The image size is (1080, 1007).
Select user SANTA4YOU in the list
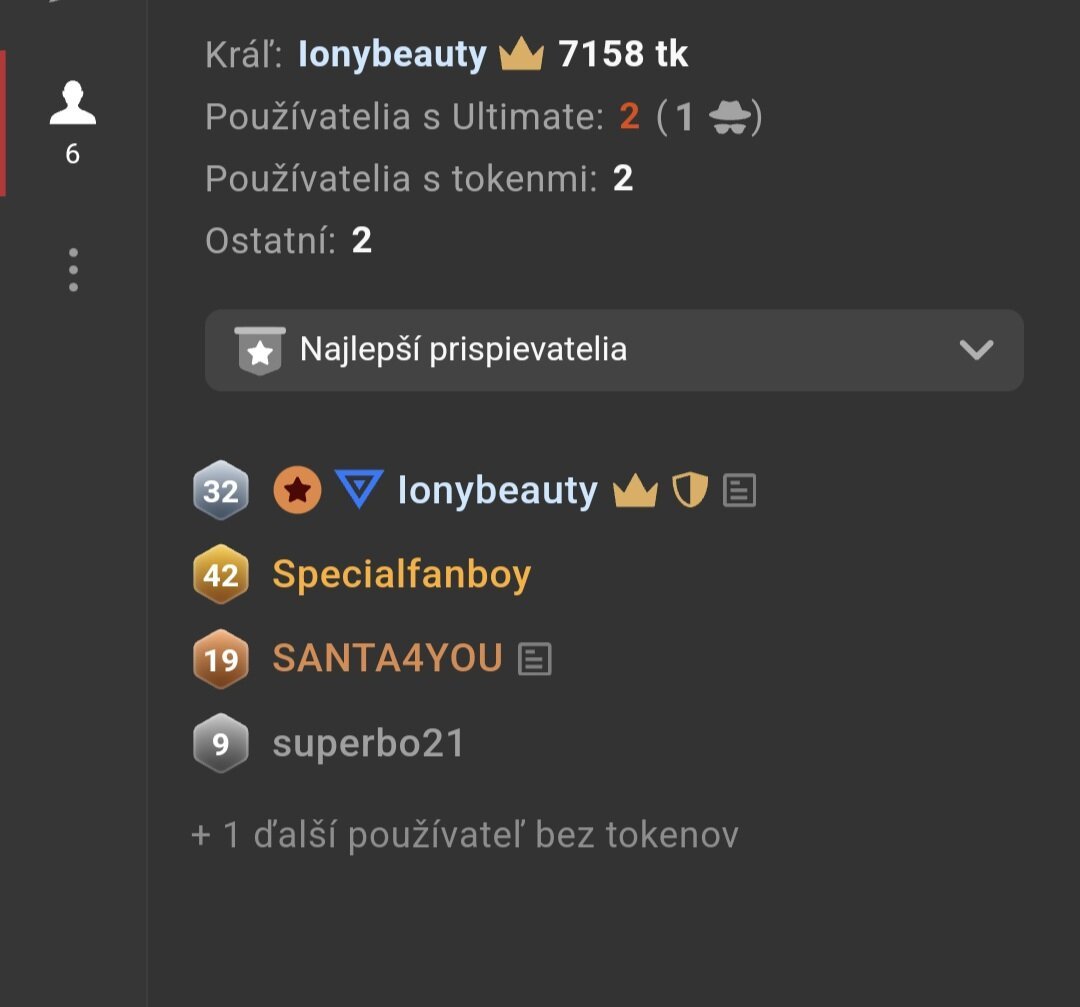tap(387, 659)
